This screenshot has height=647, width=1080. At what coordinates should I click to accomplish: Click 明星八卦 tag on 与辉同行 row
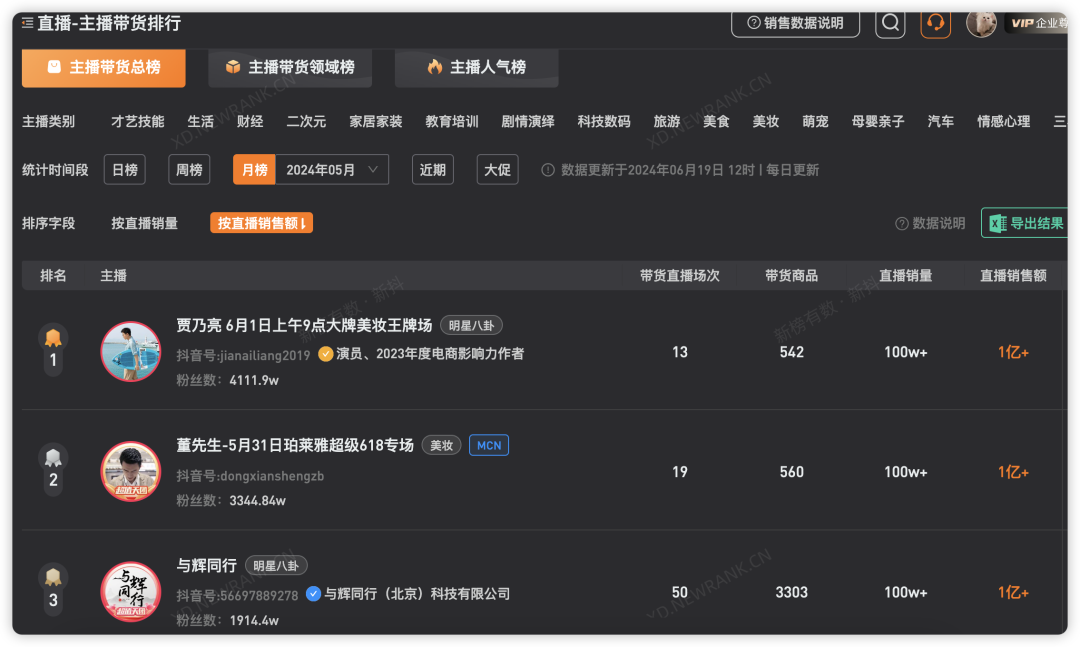(276, 566)
